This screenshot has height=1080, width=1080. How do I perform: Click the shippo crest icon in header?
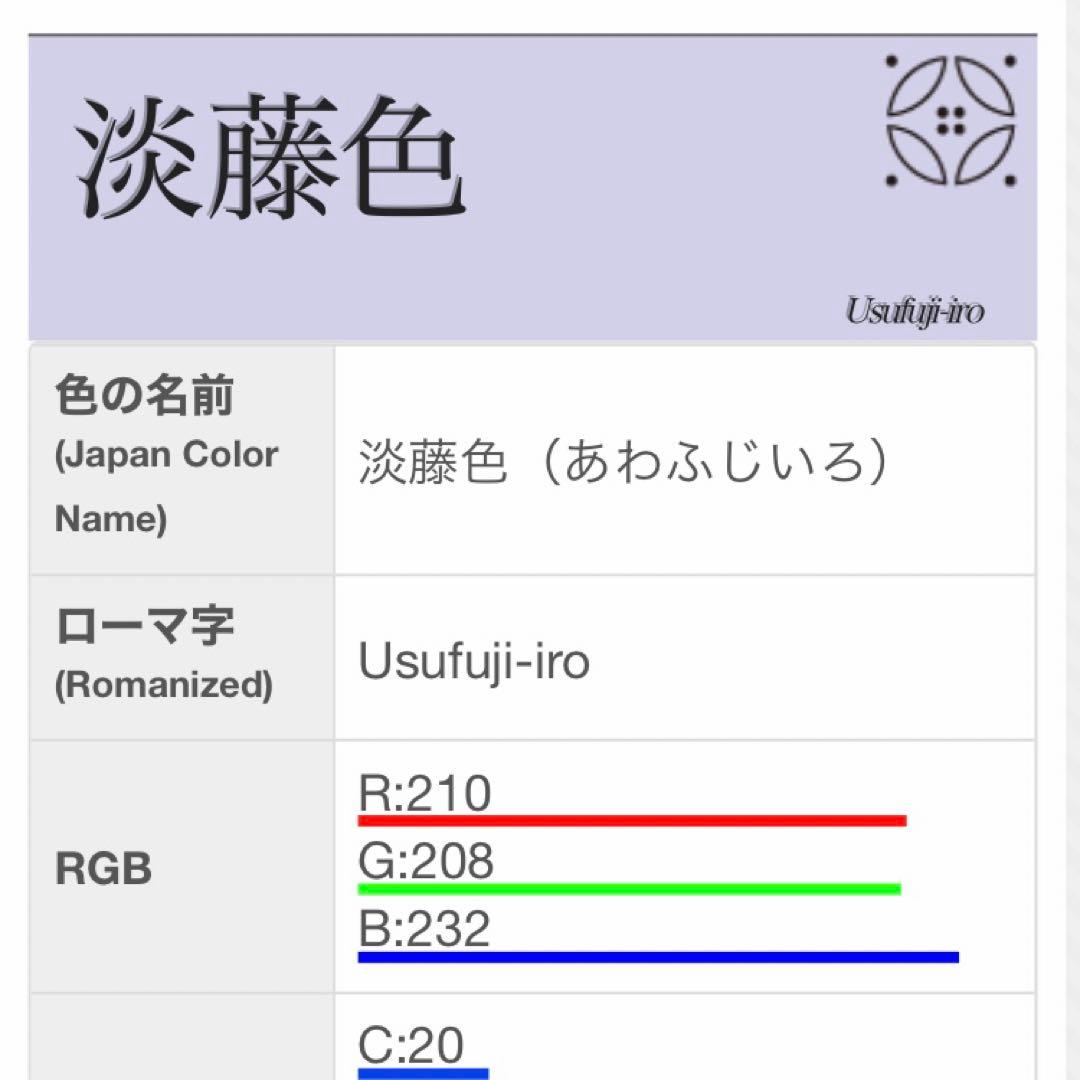[x=950, y=121]
